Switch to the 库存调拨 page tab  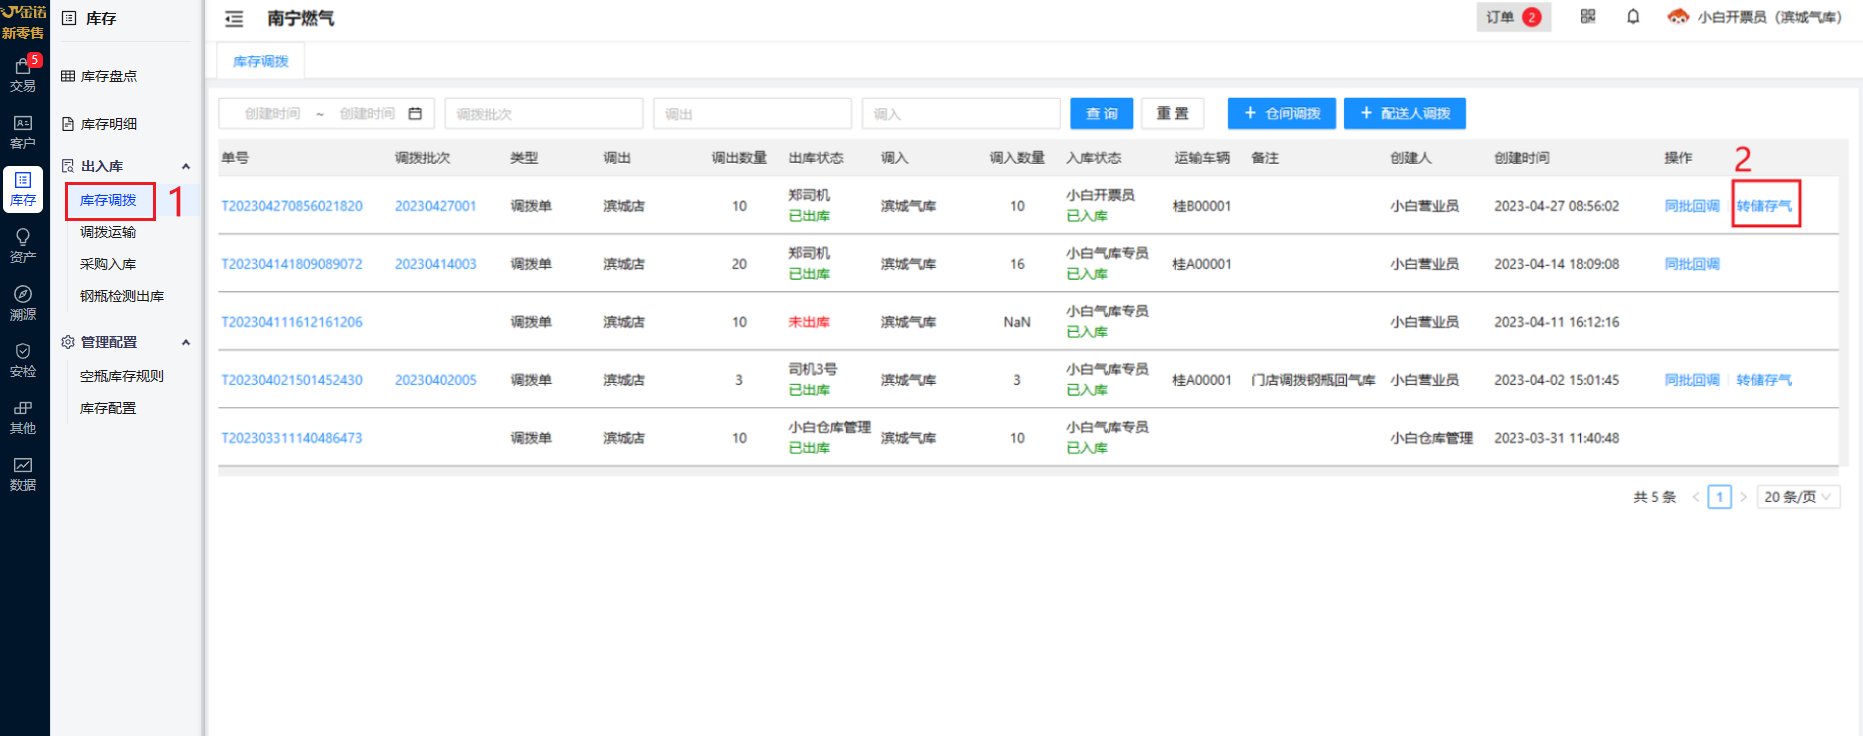pyautogui.click(x=261, y=62)
